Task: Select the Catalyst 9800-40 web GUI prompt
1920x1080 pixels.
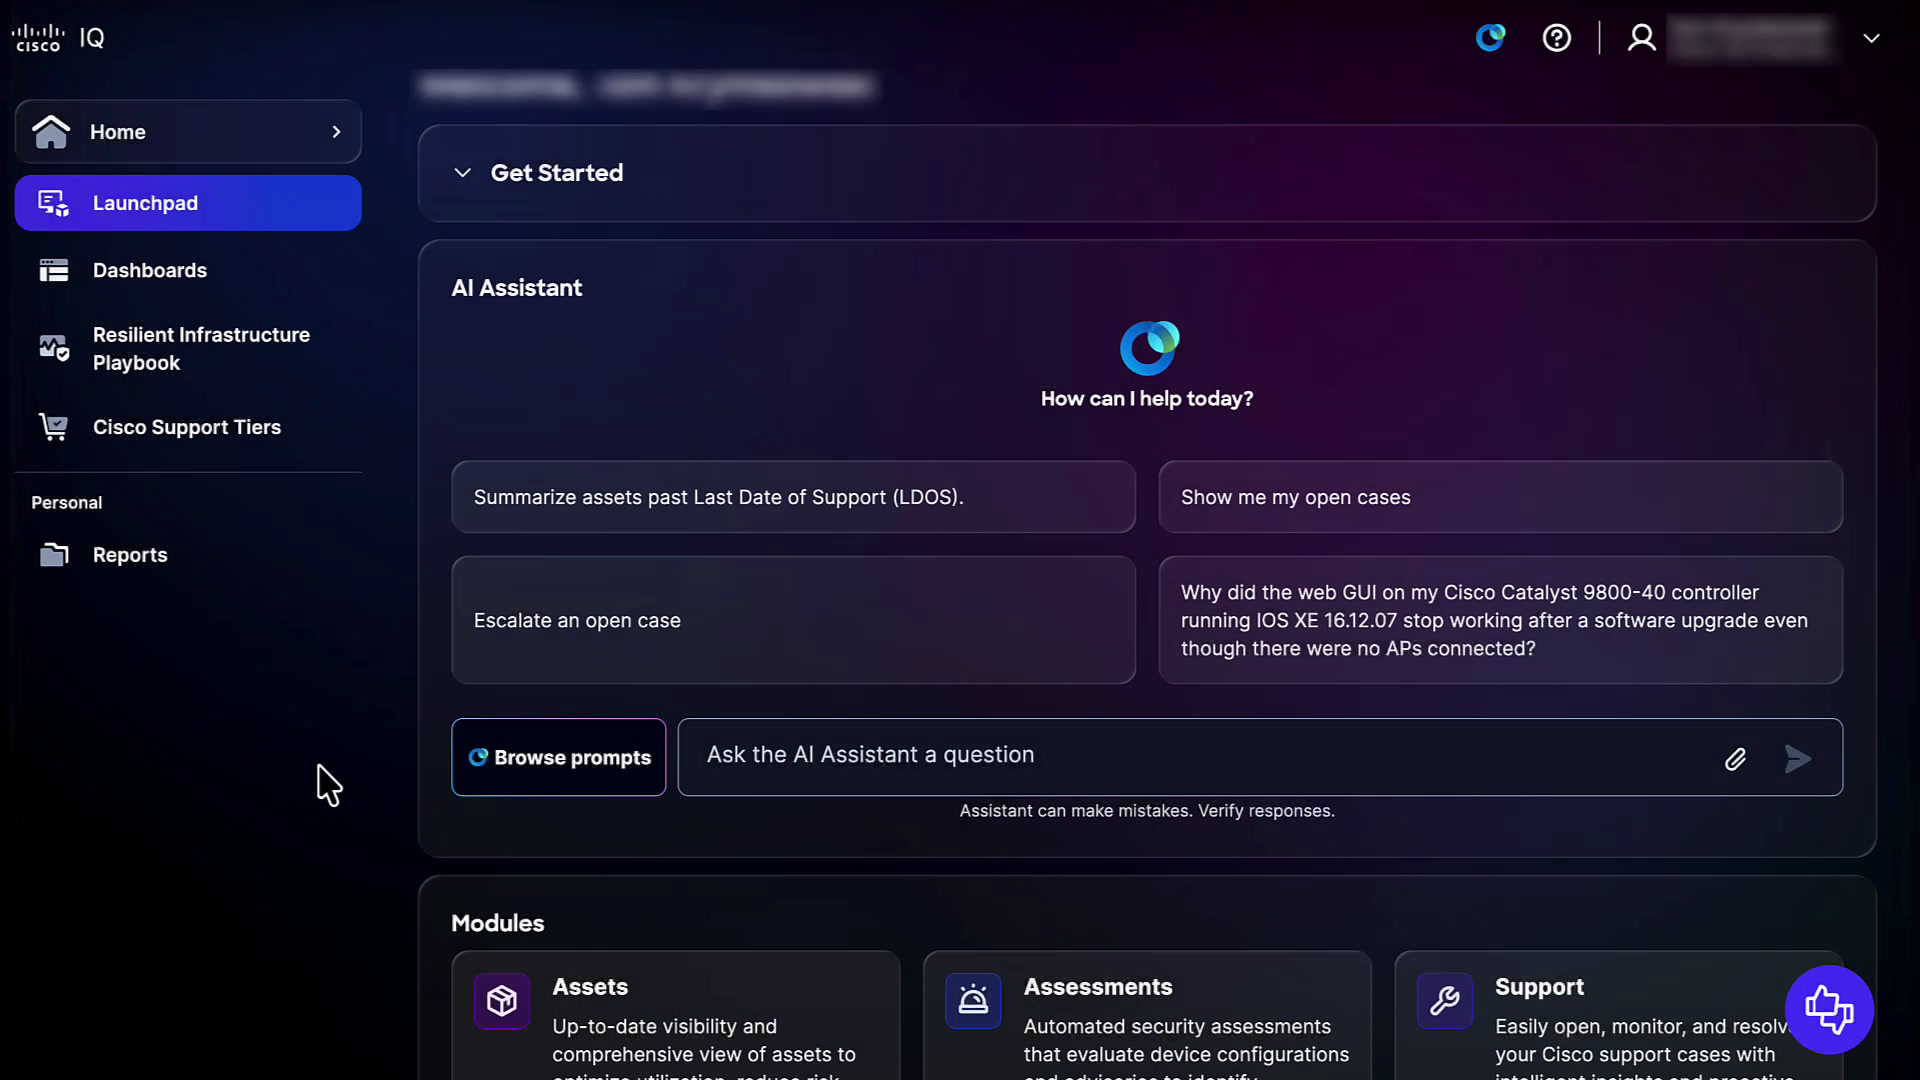Action: point(1500,620)
